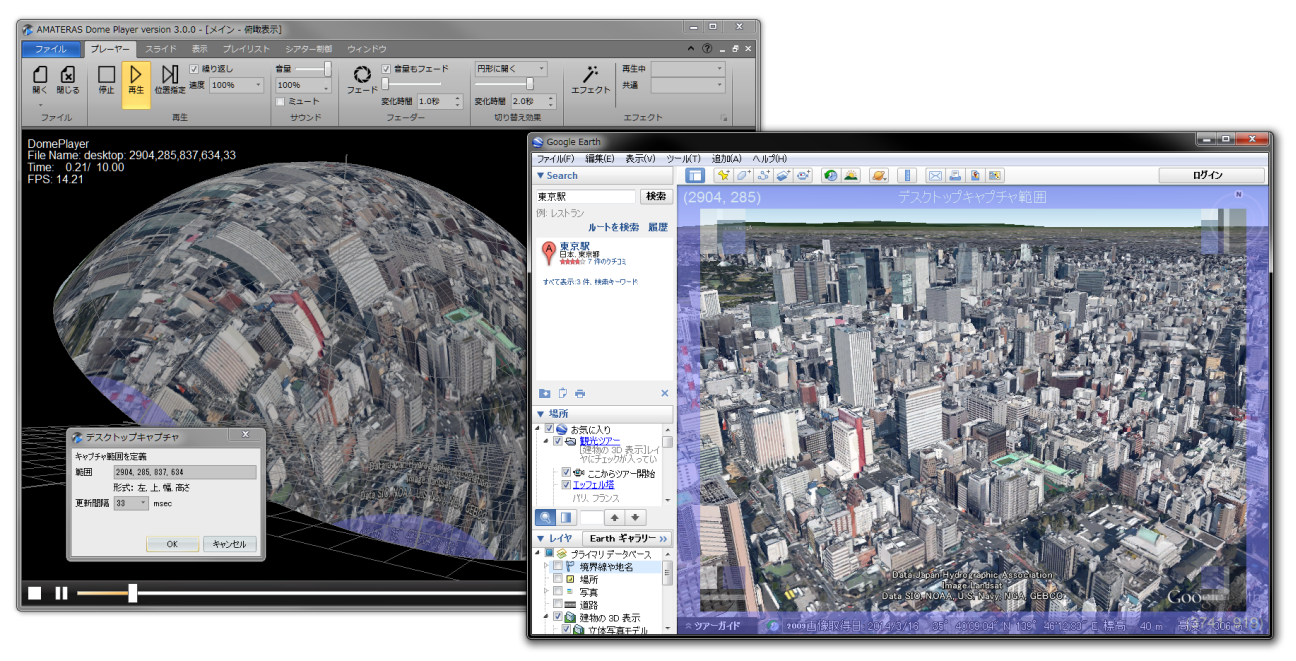
Task: Toggle the 音量もフェード checkbox
Action: click(x=386, y=69)
